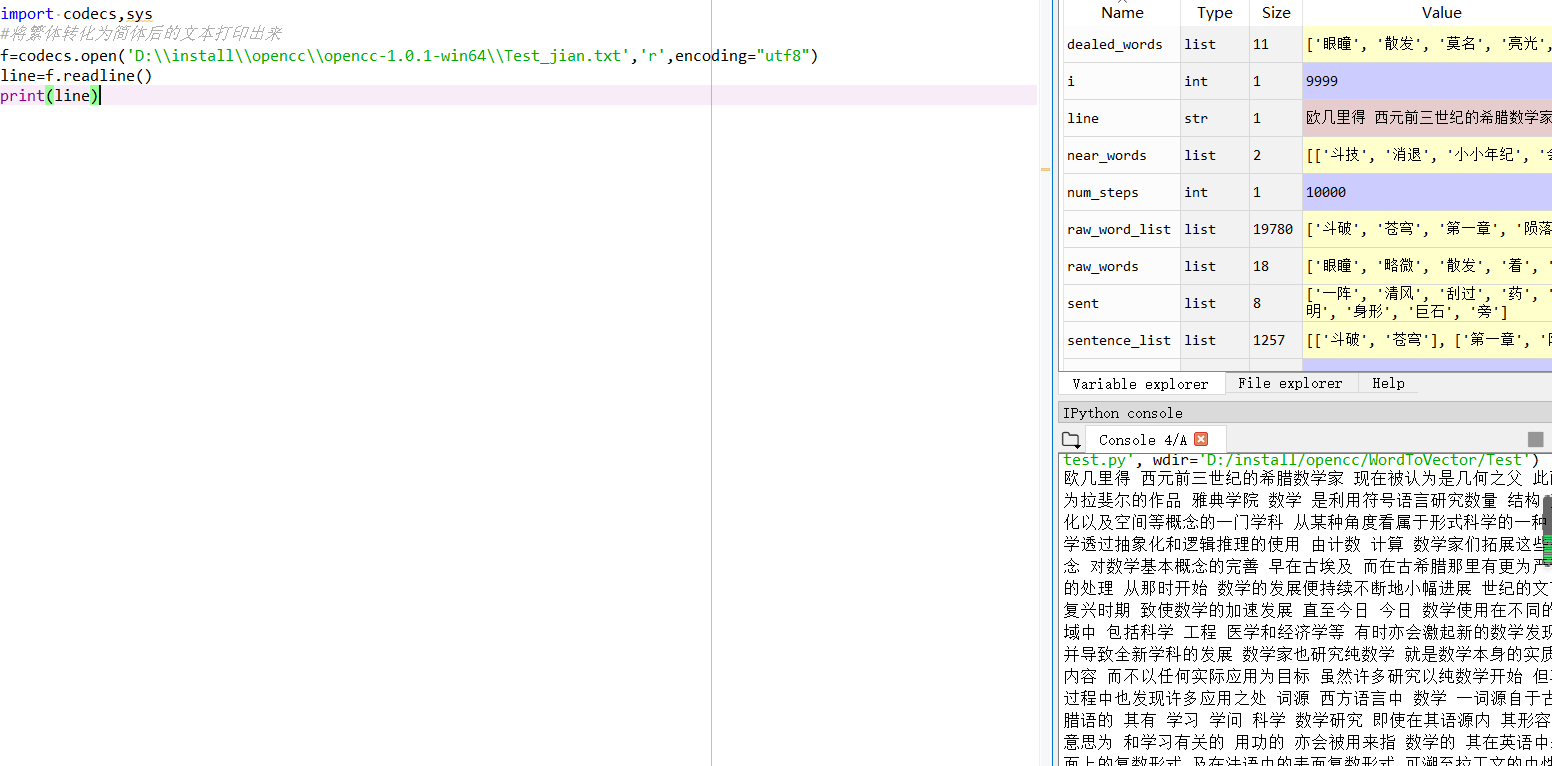Click the gray stop kernel square button

click(1535, 440)
